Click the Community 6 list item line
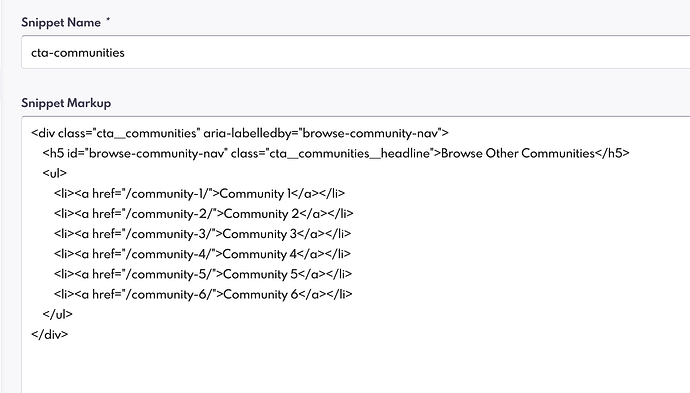 [x=203, y=294]
